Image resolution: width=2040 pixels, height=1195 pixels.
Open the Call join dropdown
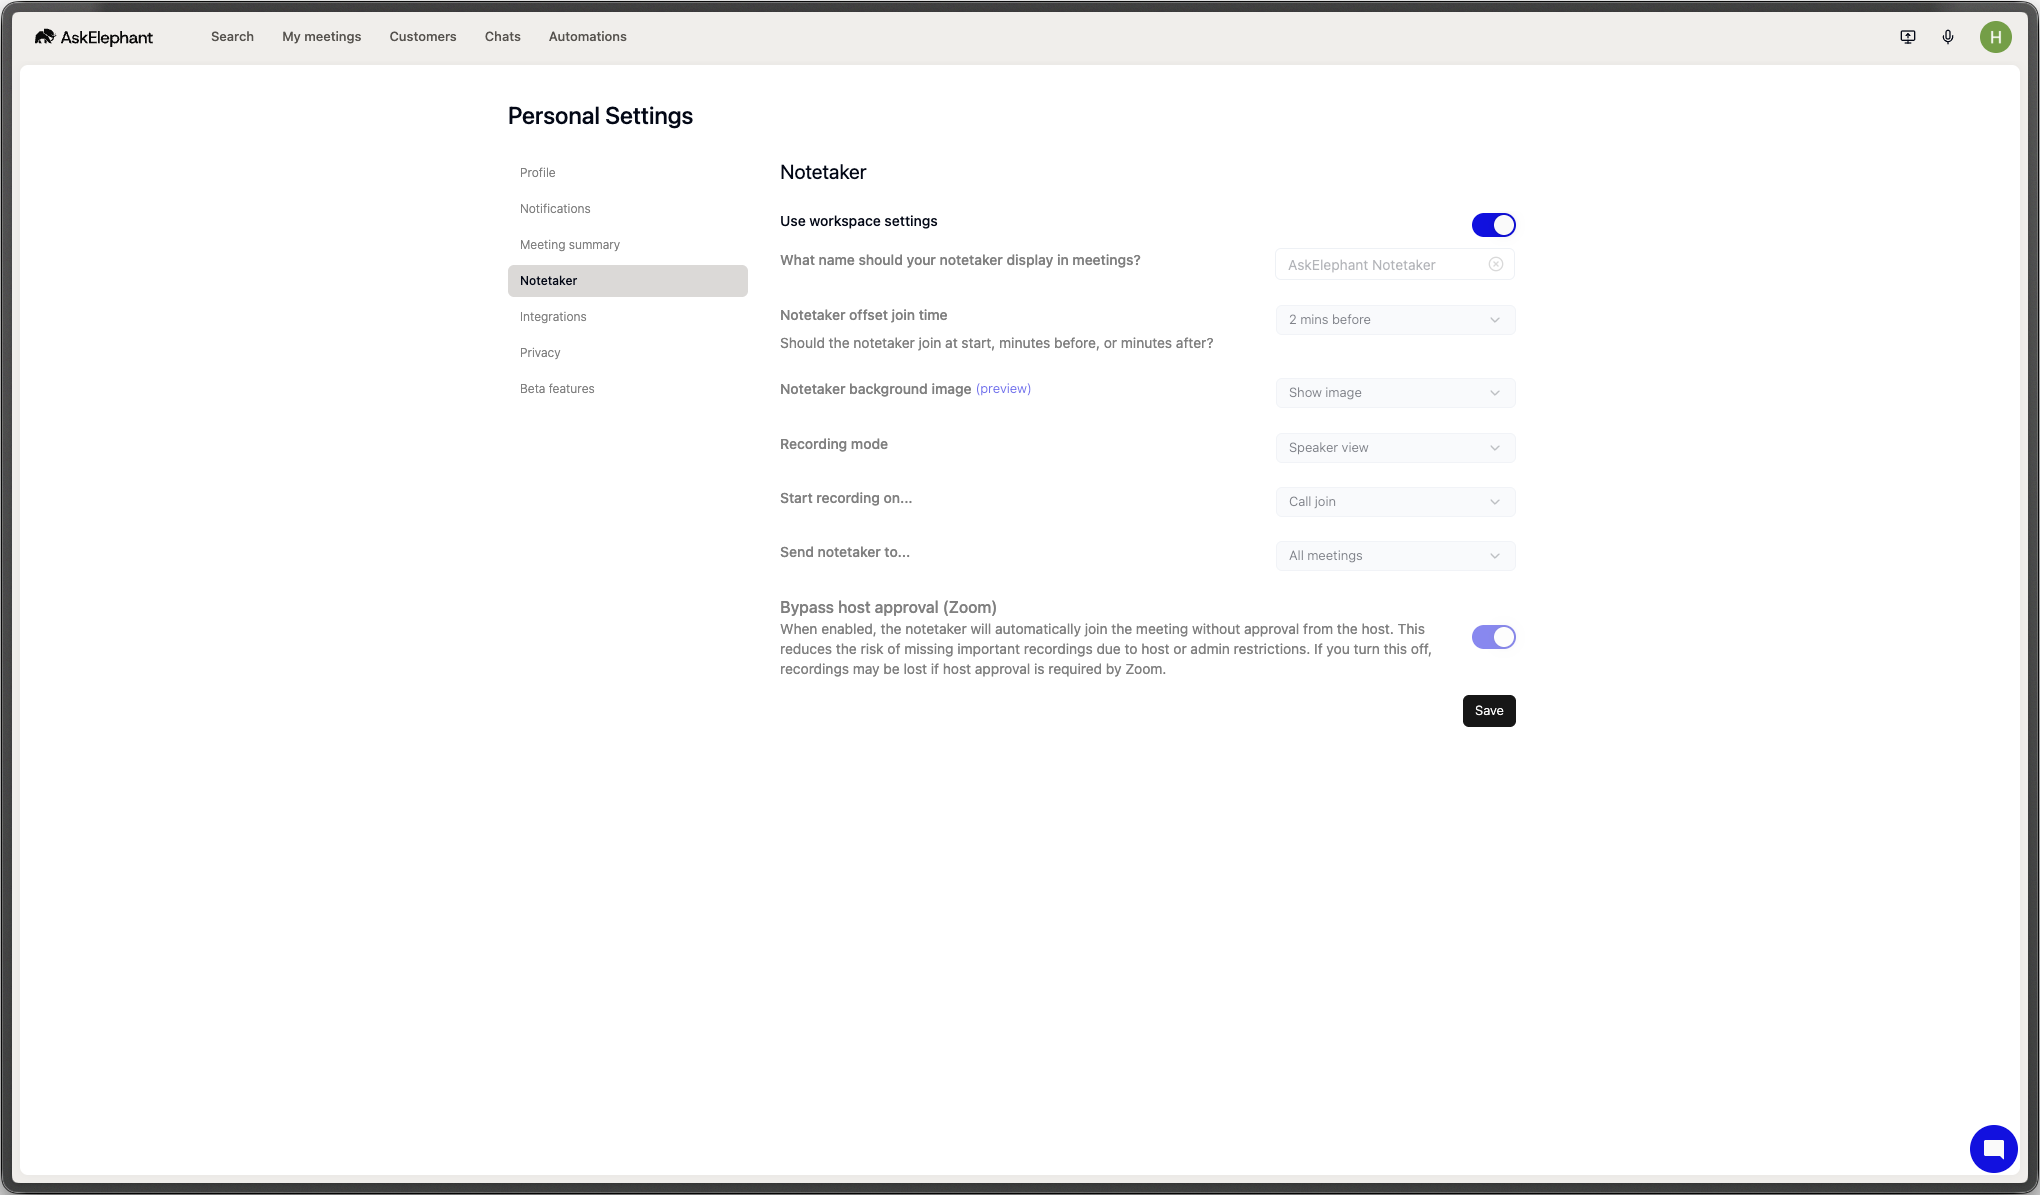point(1395,502)
